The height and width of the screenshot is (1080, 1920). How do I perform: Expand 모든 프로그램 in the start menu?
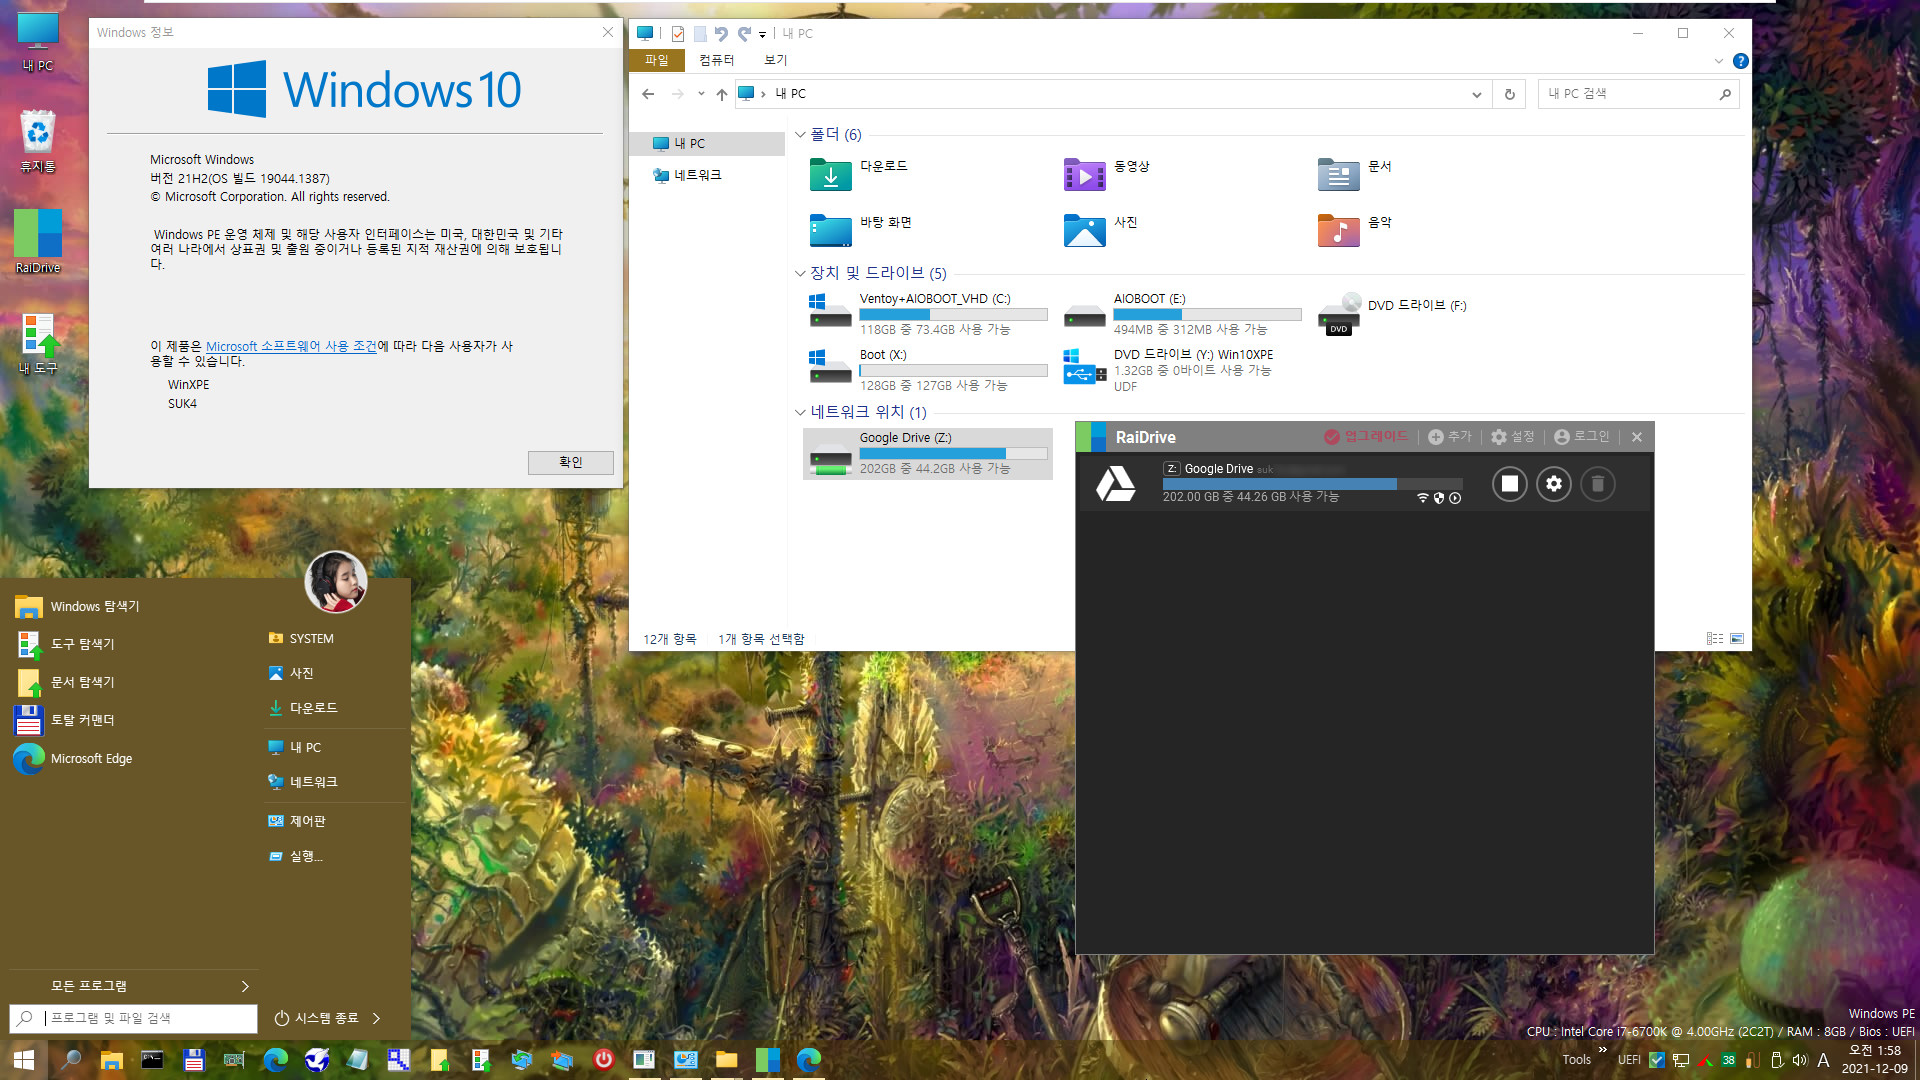[132, 986]
